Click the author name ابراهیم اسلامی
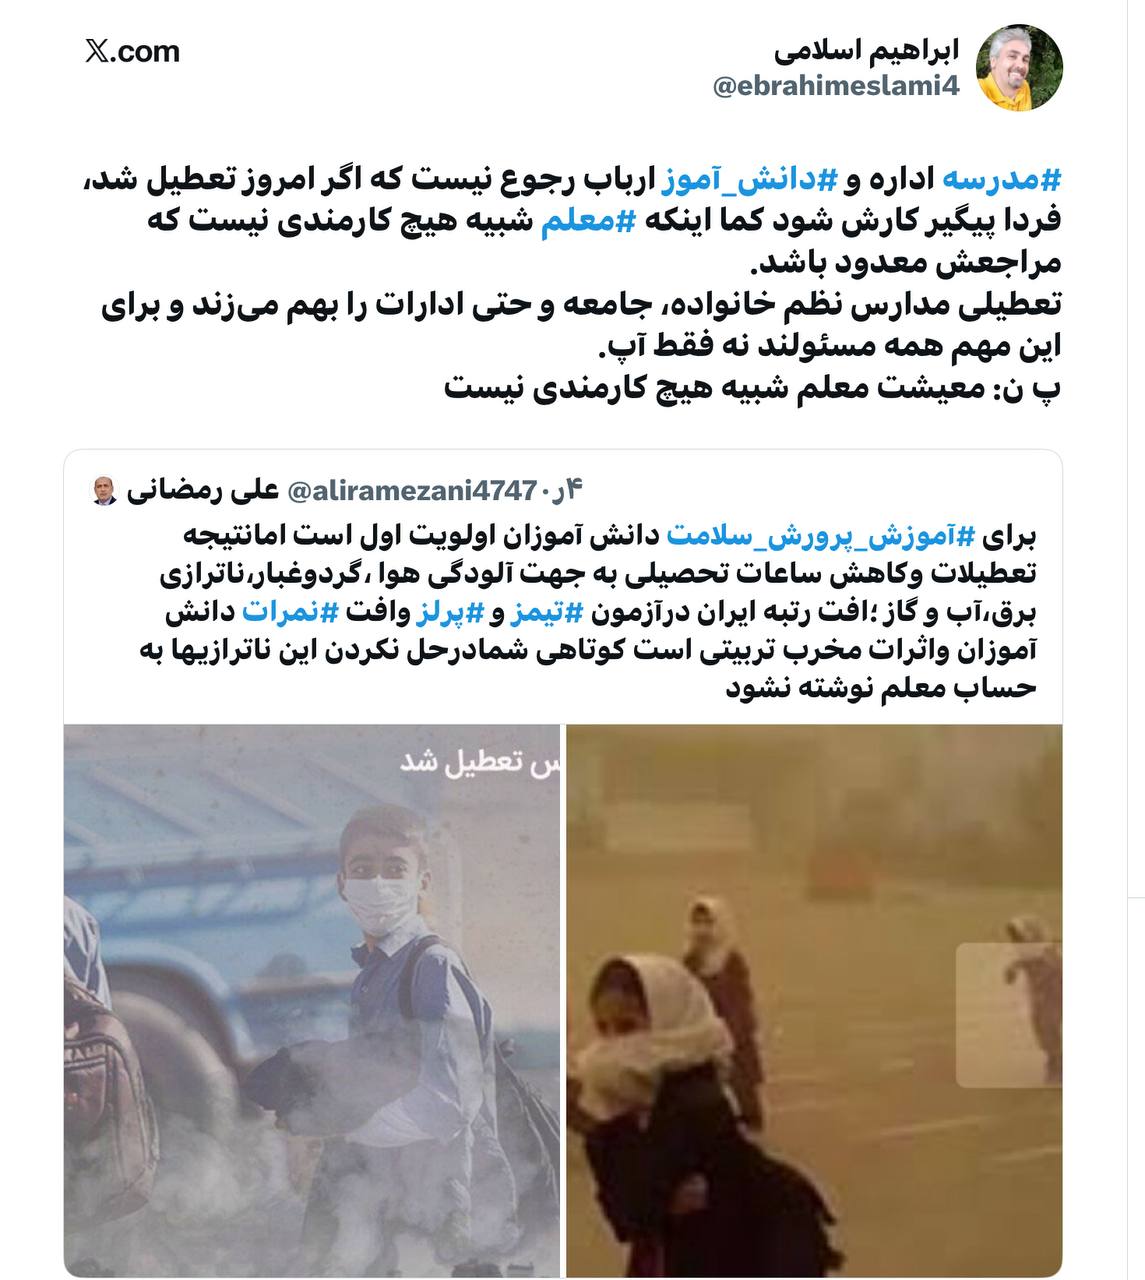 pos(866,49)
